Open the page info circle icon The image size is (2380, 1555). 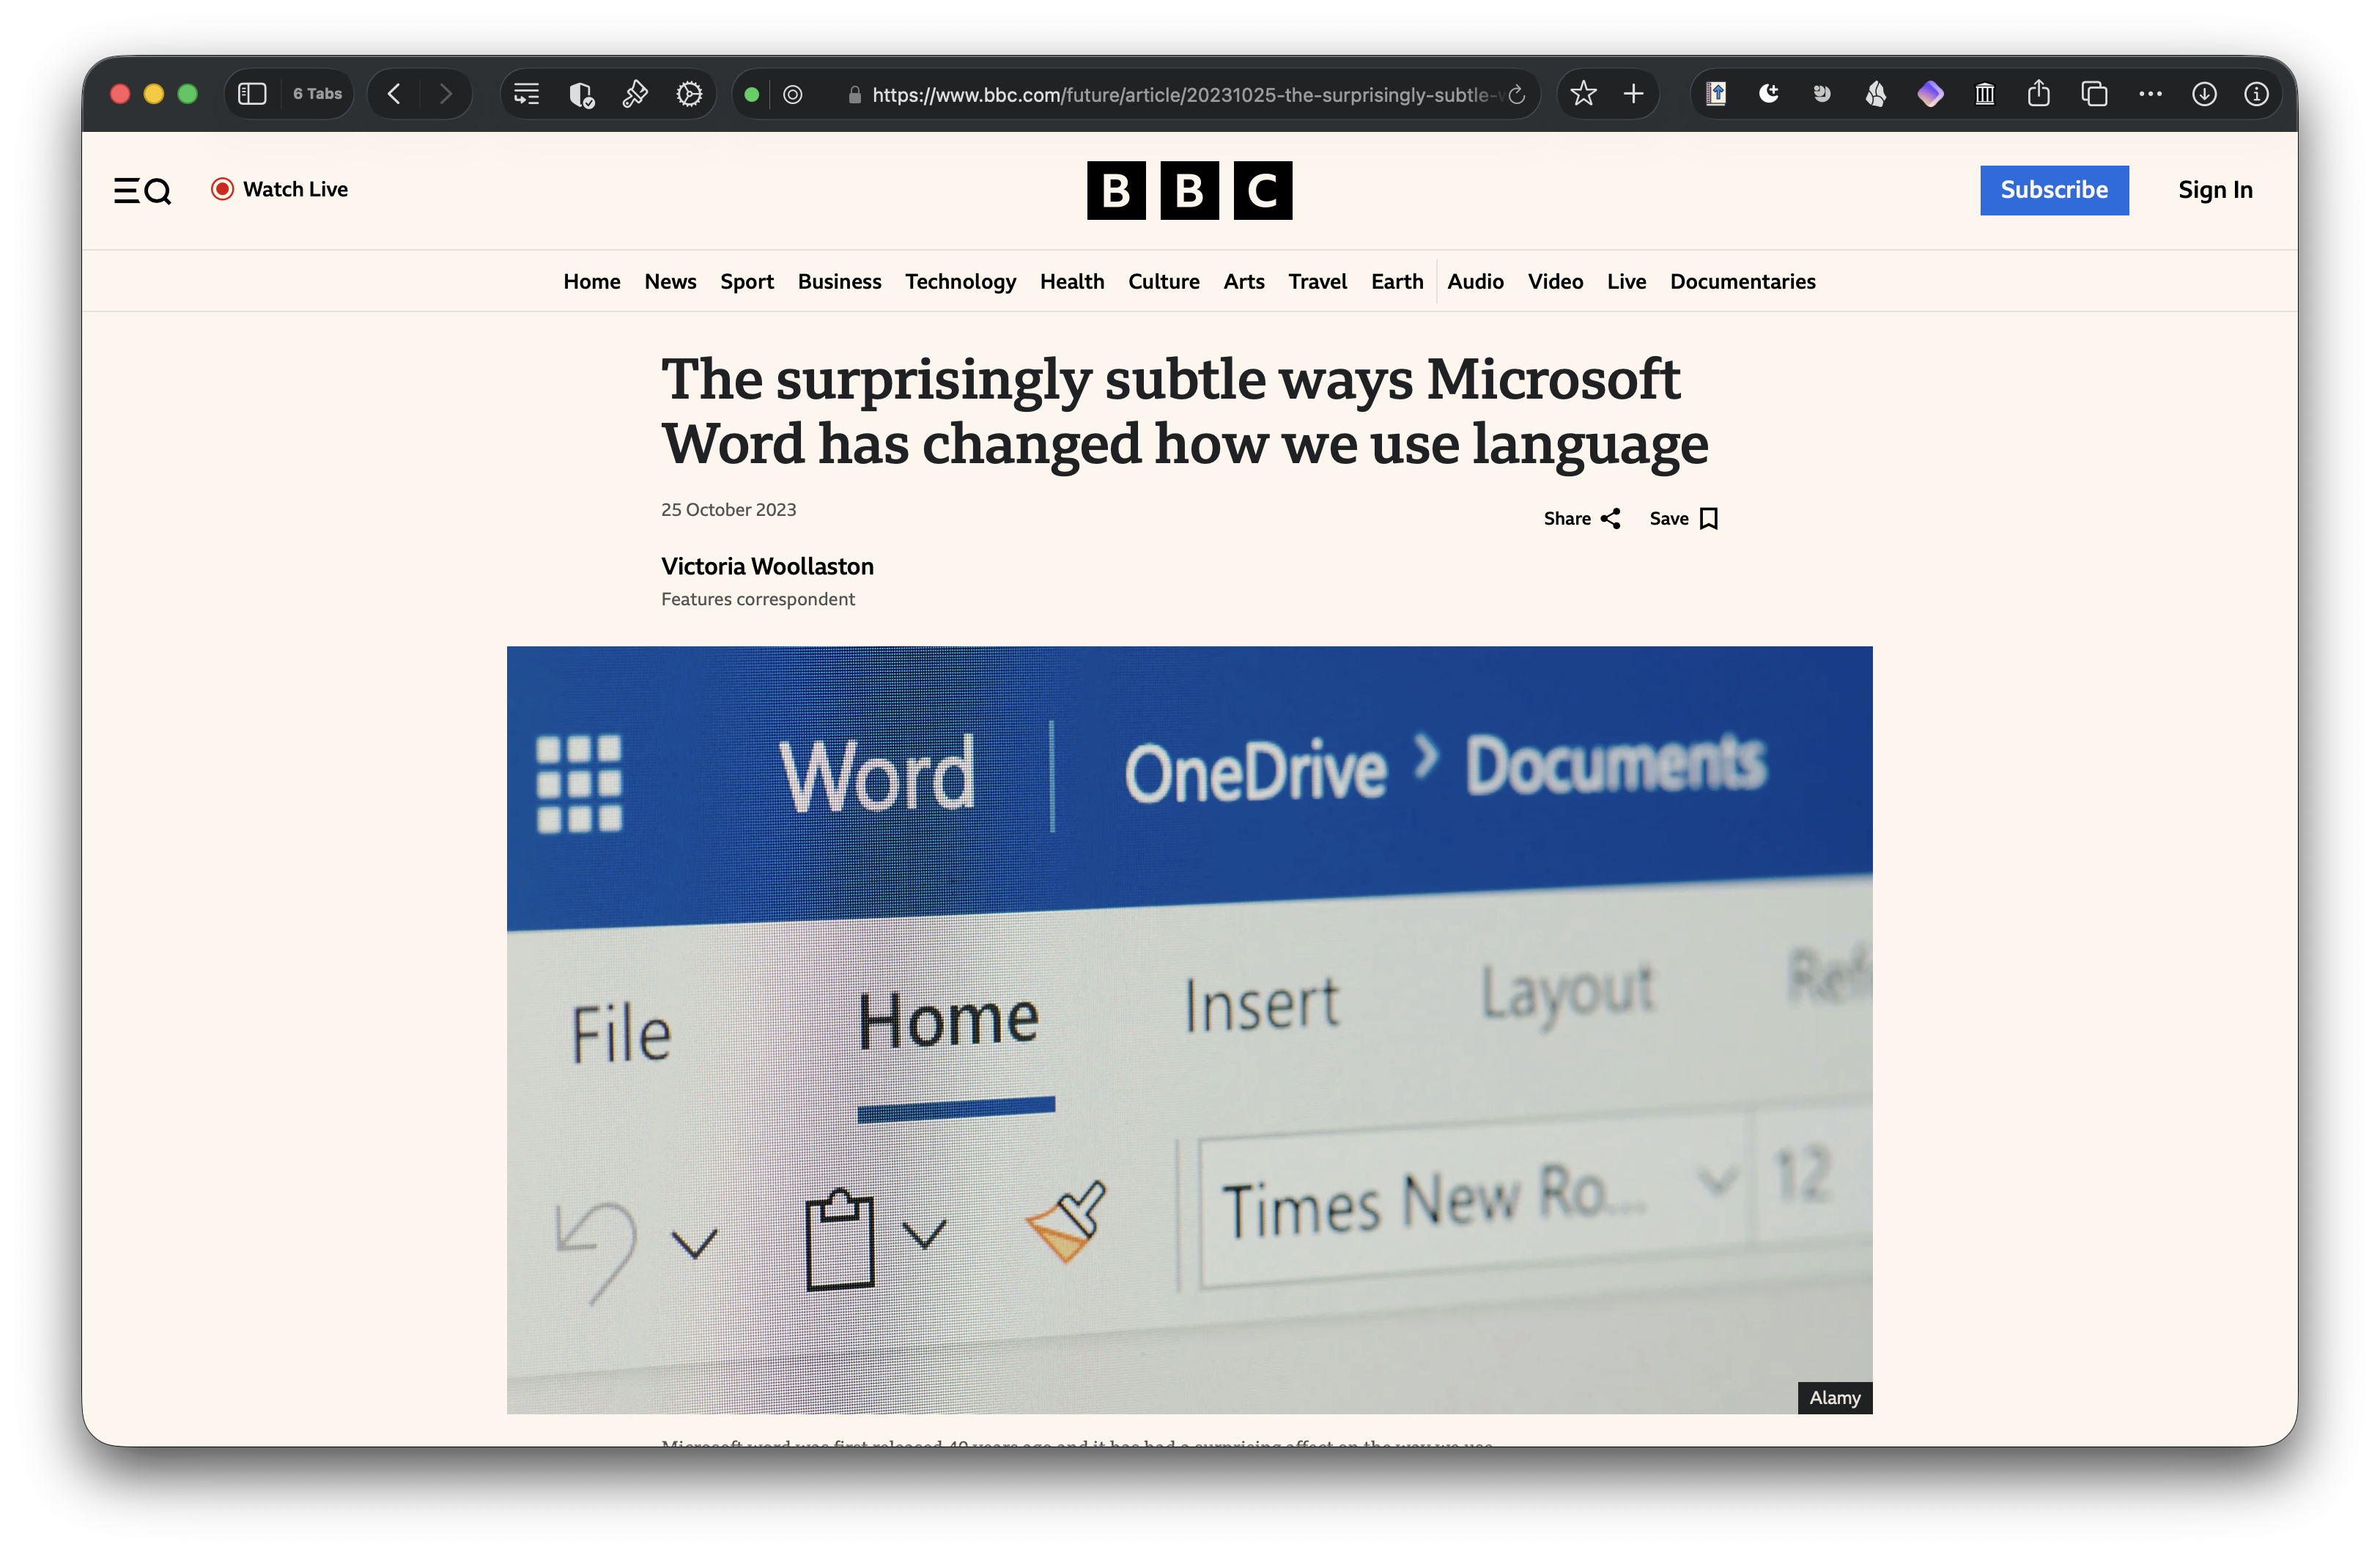click(2257, 94)
